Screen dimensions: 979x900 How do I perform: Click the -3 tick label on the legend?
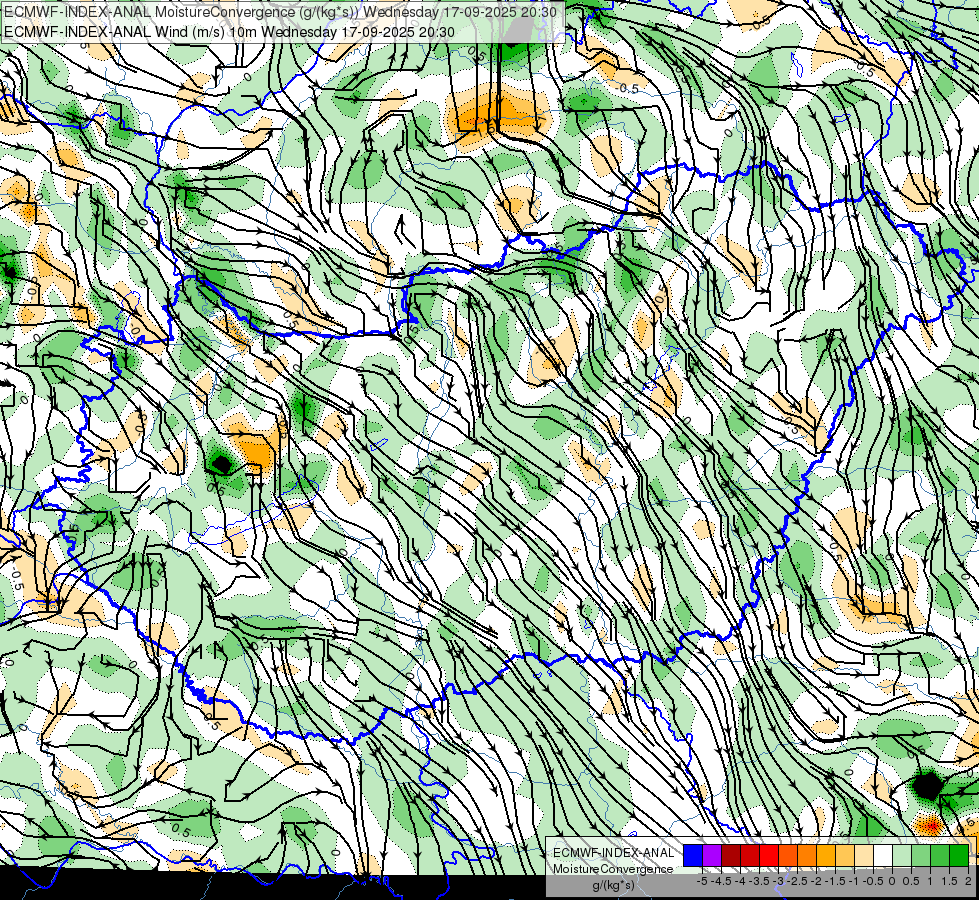779,881
